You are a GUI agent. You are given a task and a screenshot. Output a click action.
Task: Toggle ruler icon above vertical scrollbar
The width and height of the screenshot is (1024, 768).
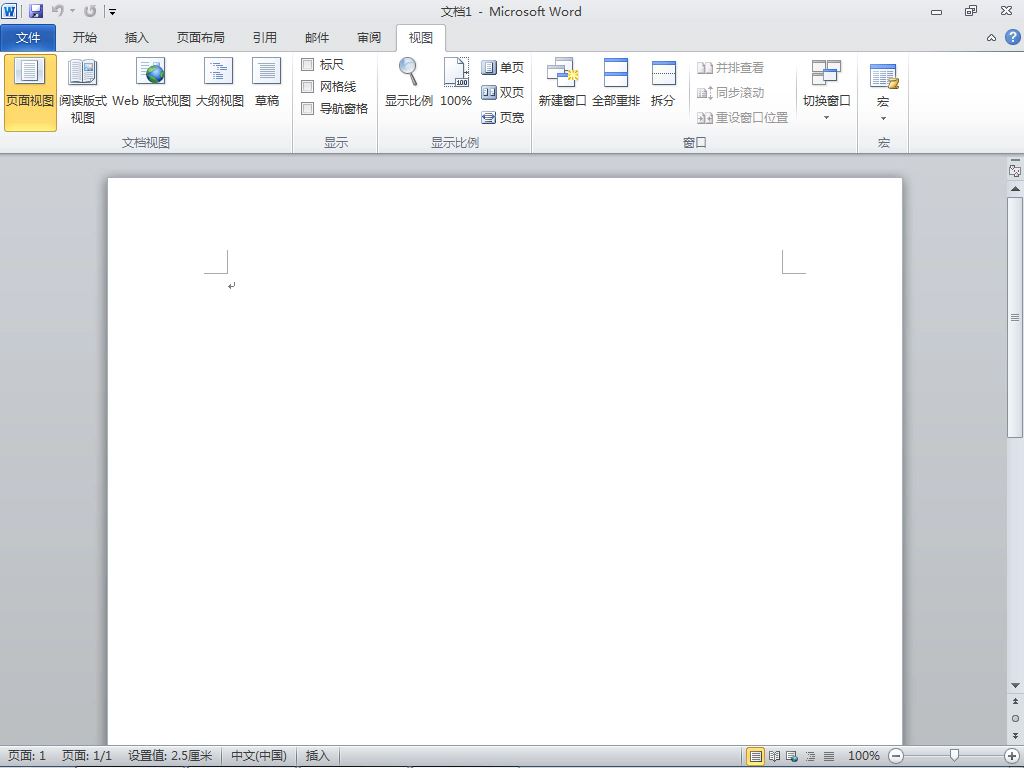tap(1015, 171)
